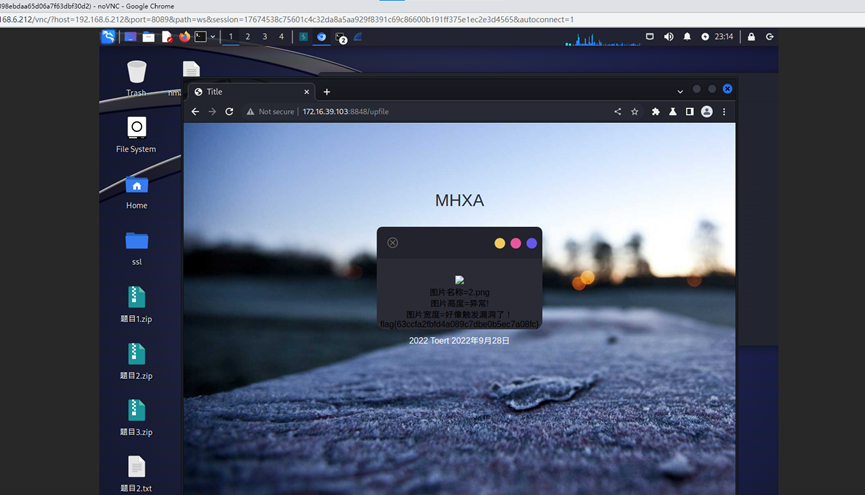
Task: Select the 题目2.txt file
Action: [136, 474]
